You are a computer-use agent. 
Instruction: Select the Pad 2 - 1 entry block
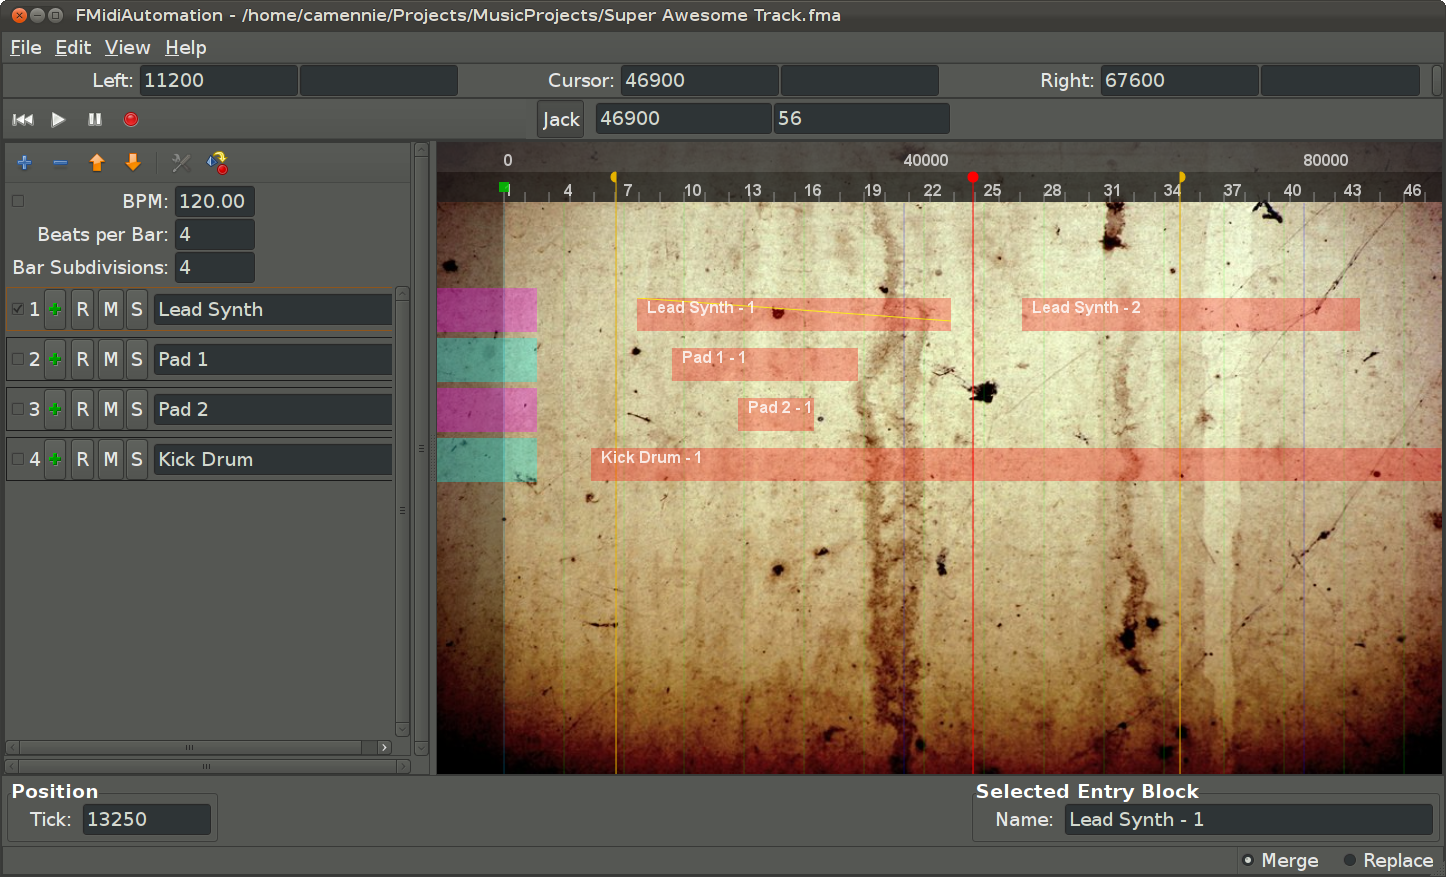776,414
